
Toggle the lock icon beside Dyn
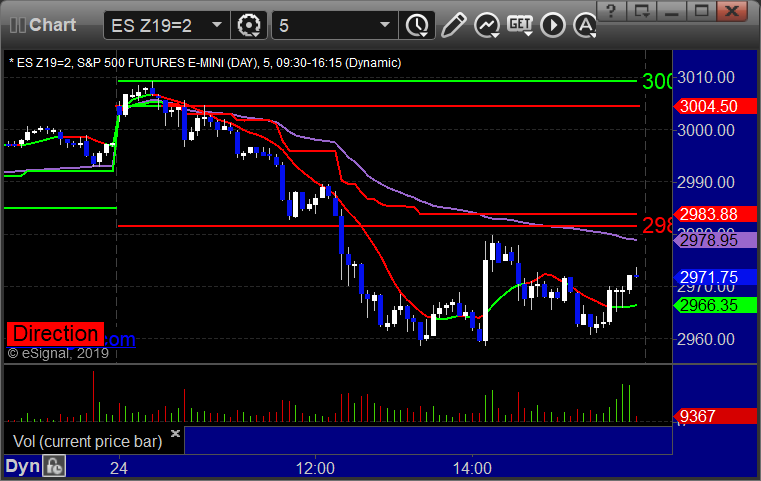(54, 466)
